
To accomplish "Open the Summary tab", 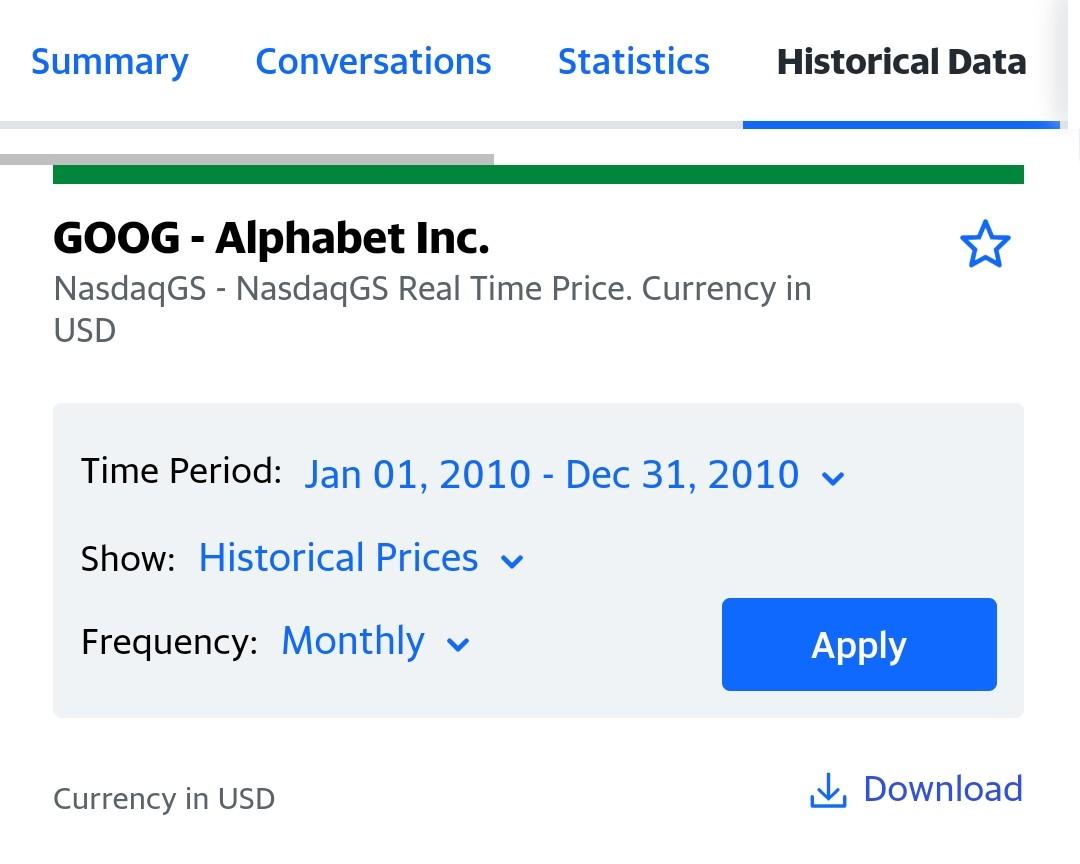I will pos(109,62).
